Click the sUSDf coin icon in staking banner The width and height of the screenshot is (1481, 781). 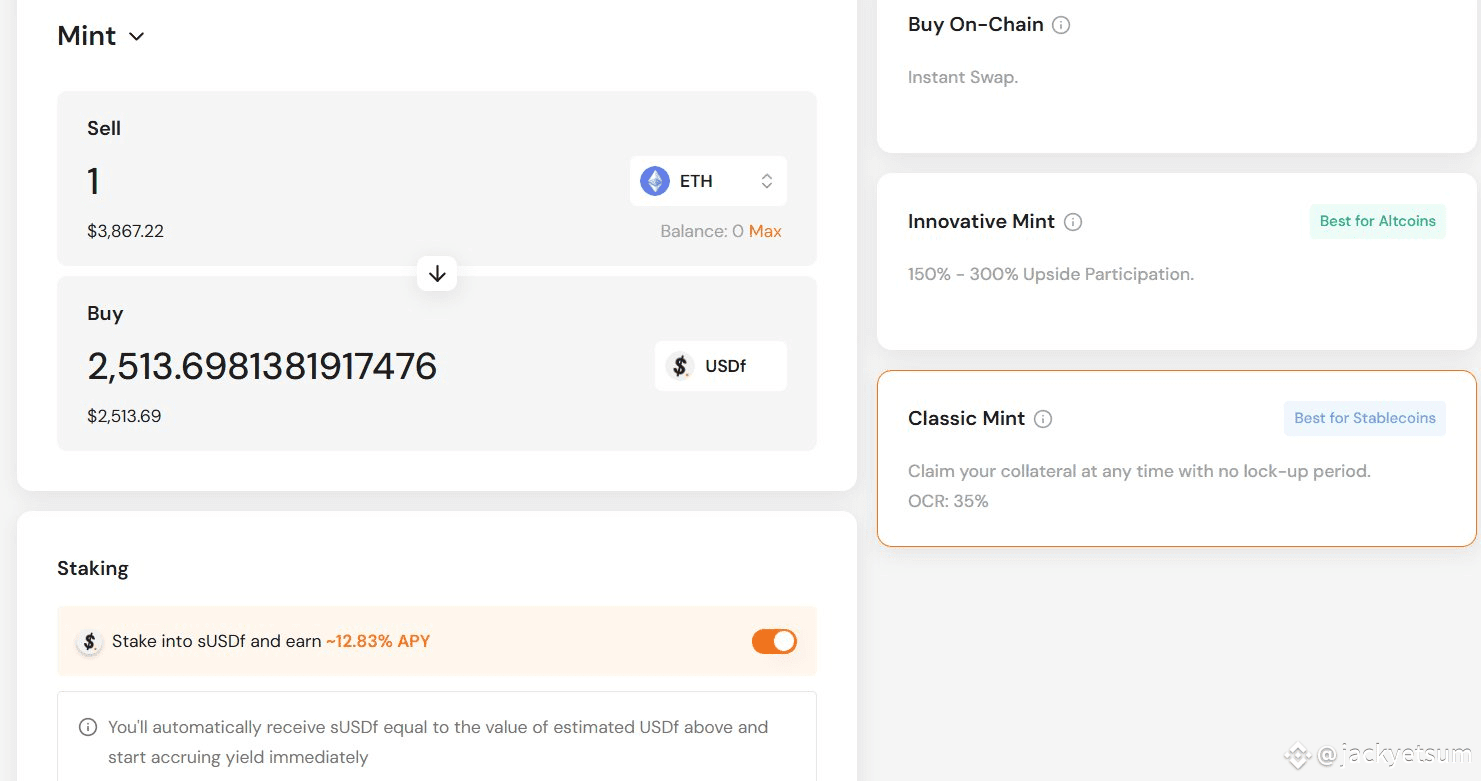click(x=90, y=642)
